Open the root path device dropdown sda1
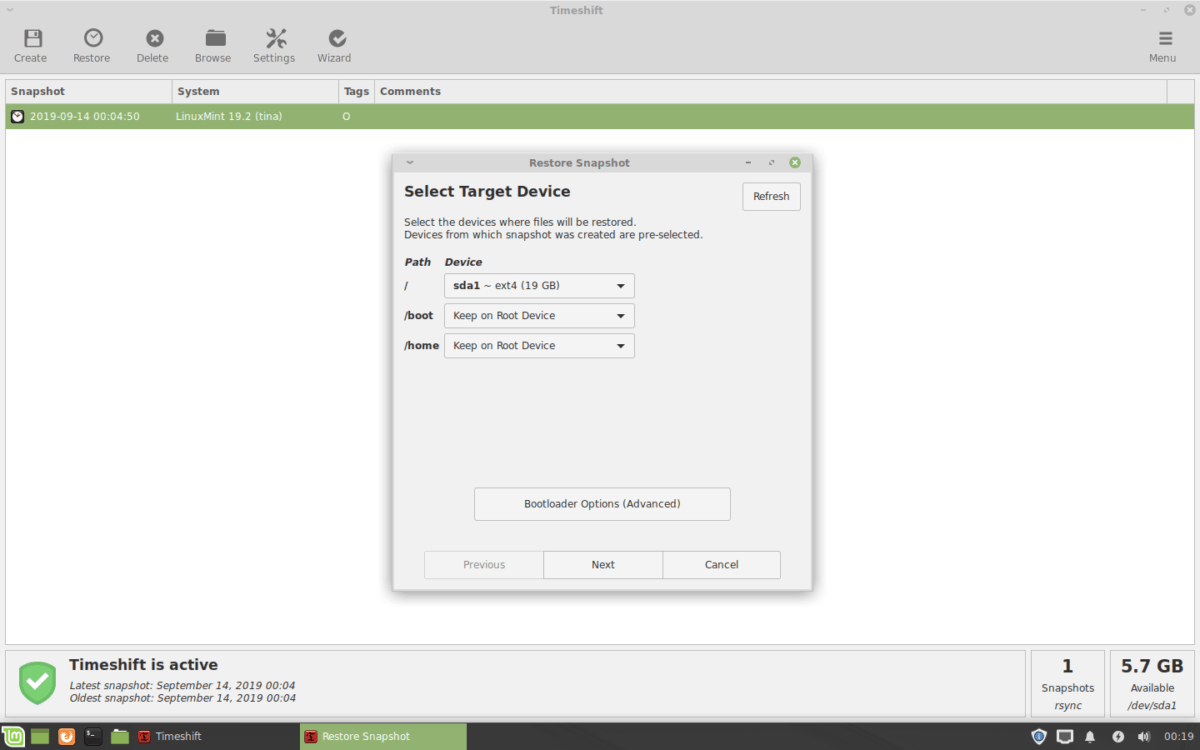 [x=539, y=286]
